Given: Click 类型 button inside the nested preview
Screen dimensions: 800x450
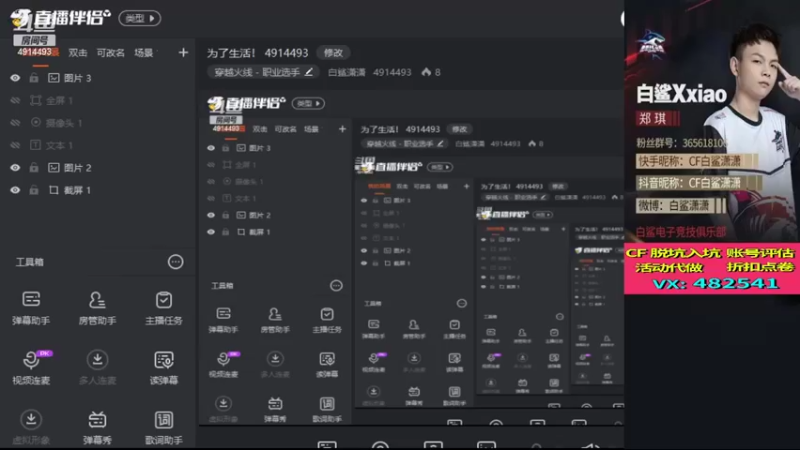Looking at the screenshot, I should coord(308,104).
